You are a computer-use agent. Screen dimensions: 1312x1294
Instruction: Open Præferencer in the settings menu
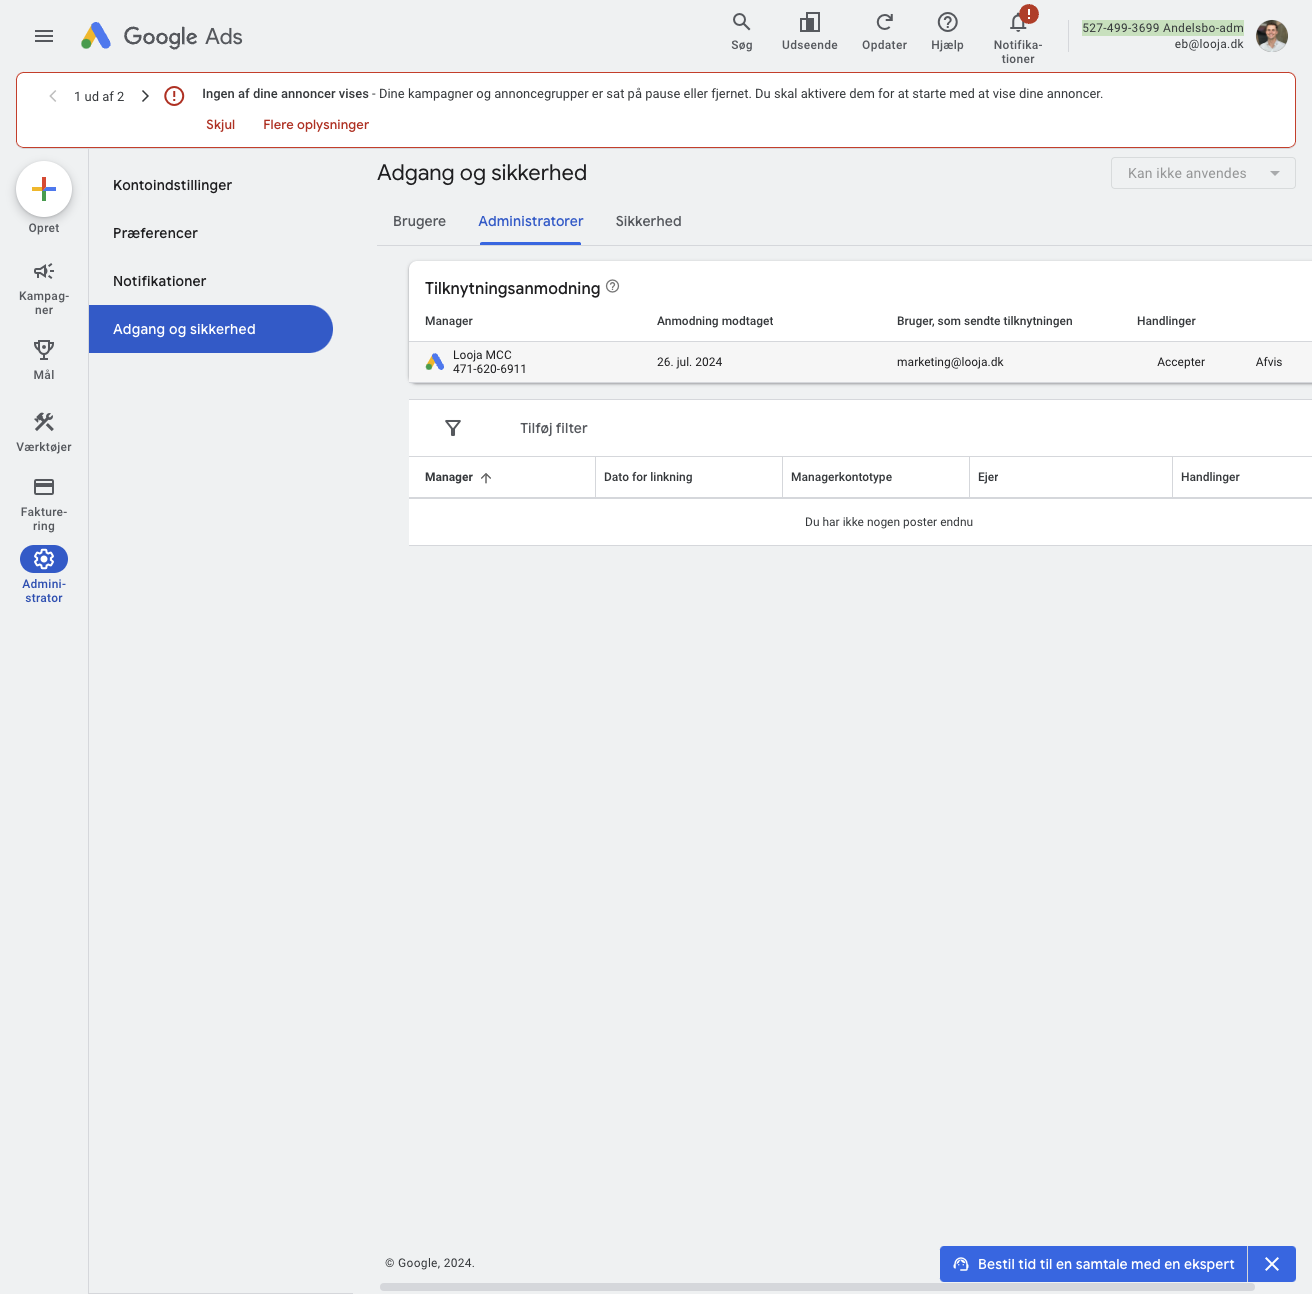click(x=155, y=233)
